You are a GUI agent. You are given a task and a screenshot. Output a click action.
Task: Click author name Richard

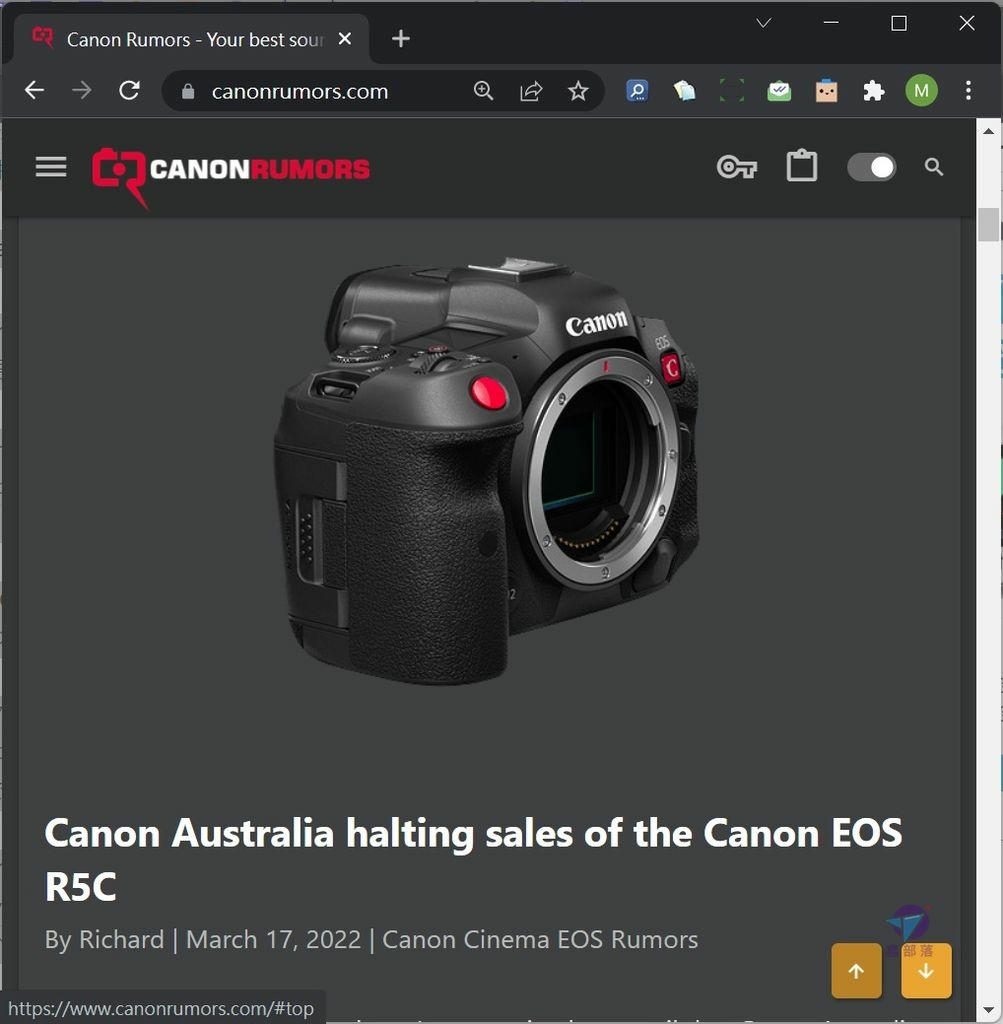pos(121,939)
